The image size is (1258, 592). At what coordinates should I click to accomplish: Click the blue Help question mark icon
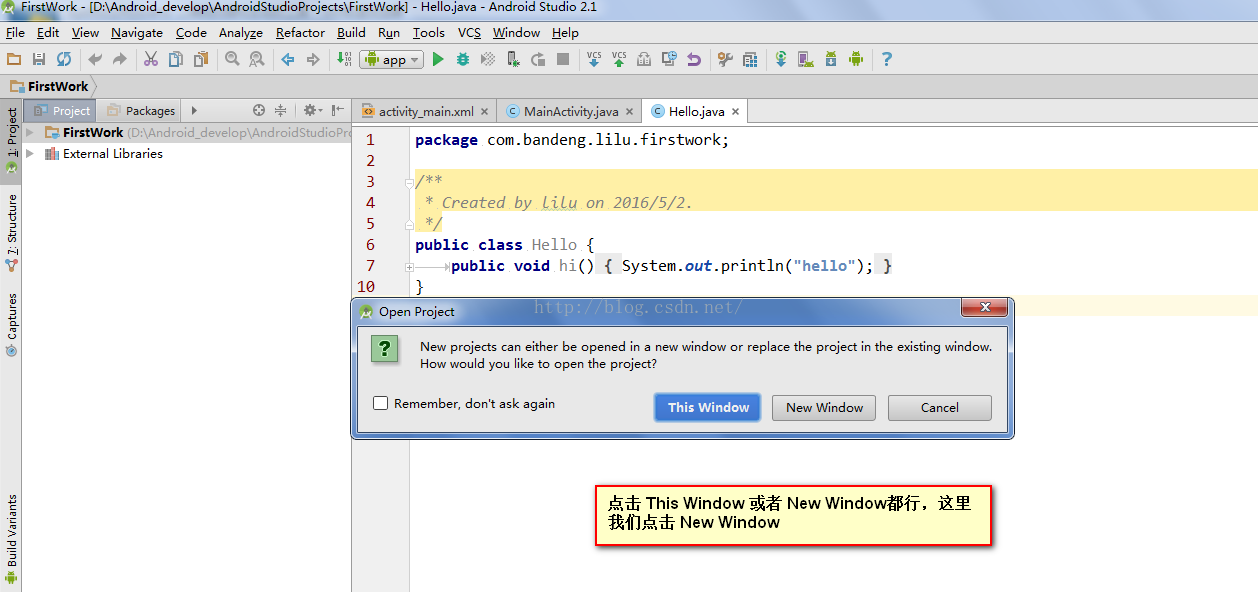click(x=886, y=60)
